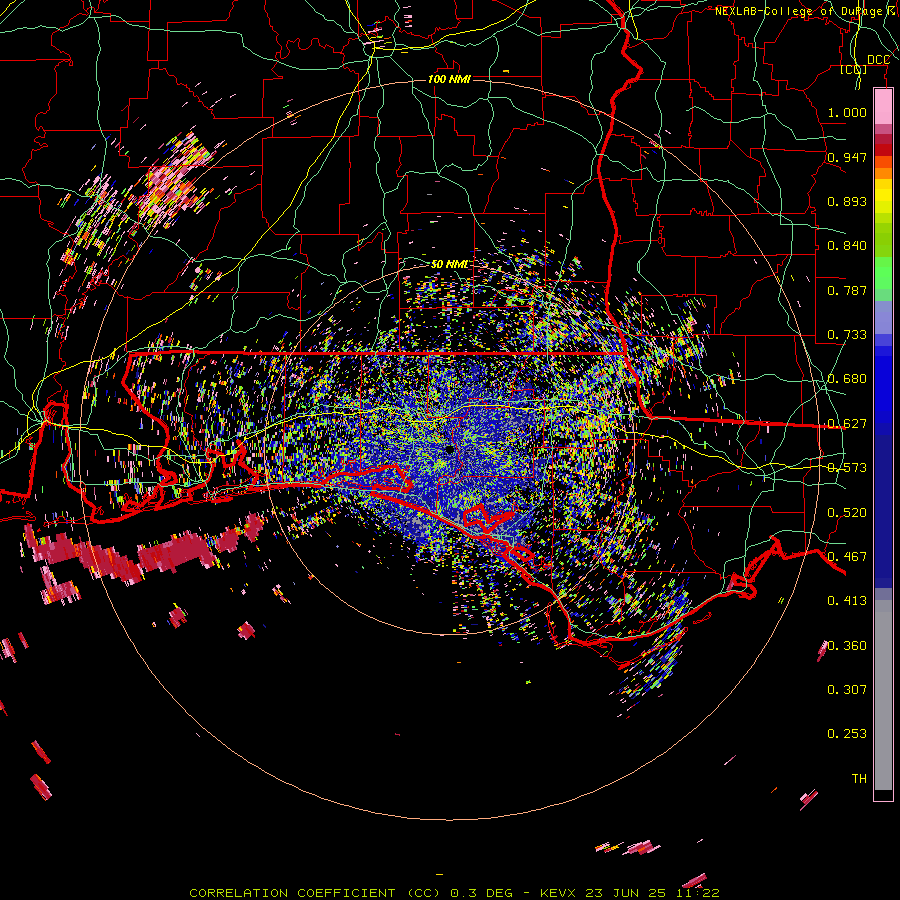The height and width of the screenshot is (900, 900).
Task: Click the 100 NMI range ring label
Action: coord(449,79)
